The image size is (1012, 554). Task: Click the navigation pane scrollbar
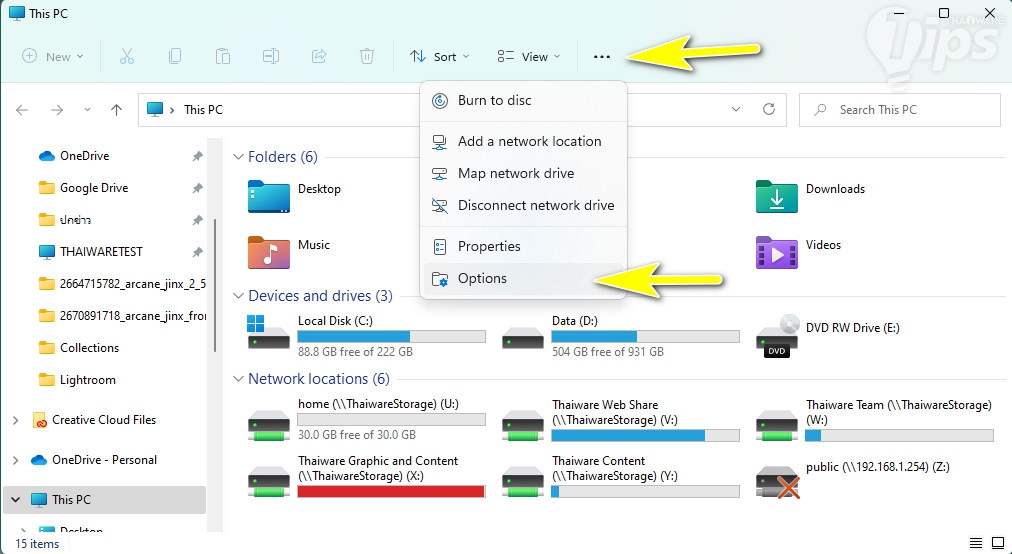pos(214,284)
